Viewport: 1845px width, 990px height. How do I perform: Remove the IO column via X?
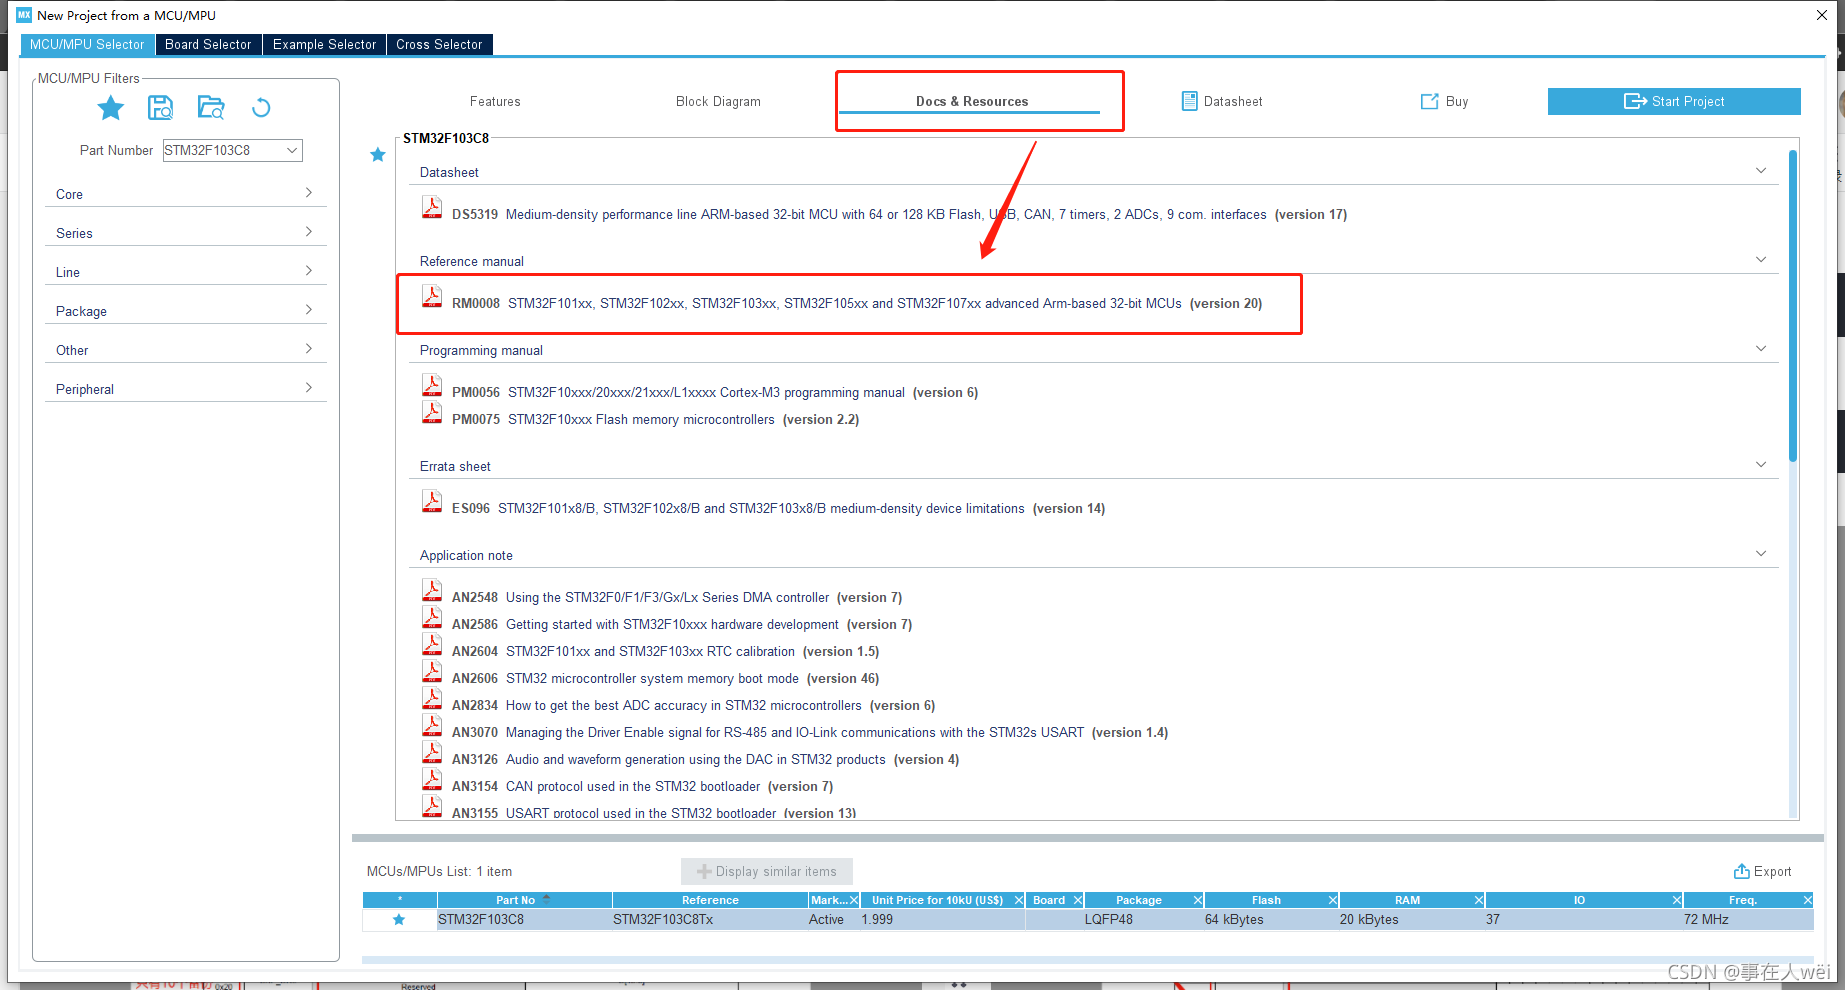click(x=1677, y=900)
